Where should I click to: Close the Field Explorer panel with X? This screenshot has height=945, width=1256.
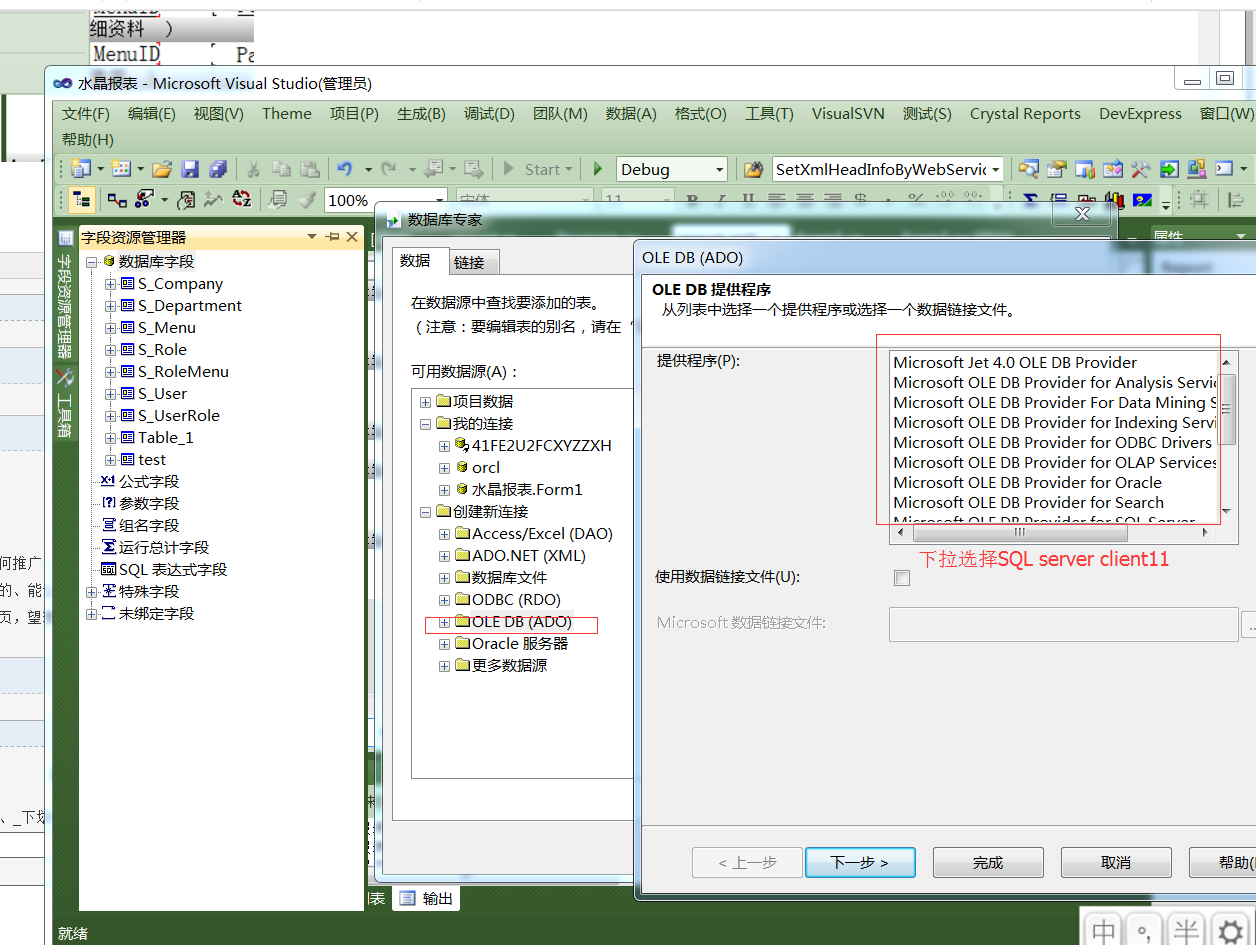pyautogui.click(x=352, y=237)
